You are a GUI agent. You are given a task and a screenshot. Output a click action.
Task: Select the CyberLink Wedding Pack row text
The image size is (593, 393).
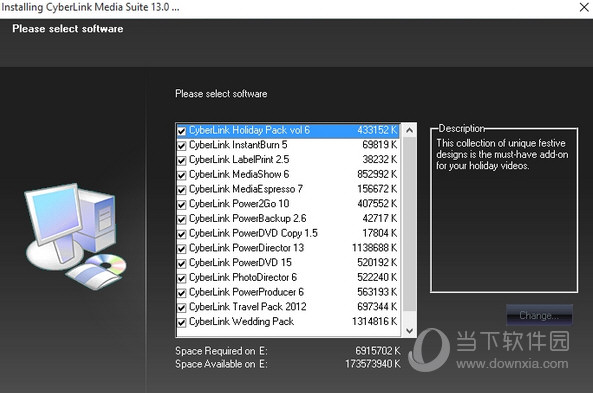tap(241, 322)
